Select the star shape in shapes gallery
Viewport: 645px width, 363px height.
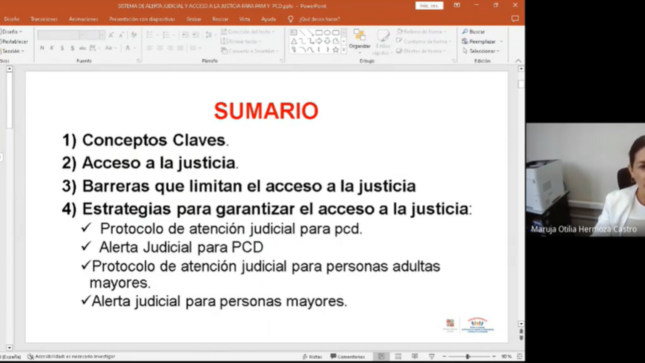coord(336,50)
